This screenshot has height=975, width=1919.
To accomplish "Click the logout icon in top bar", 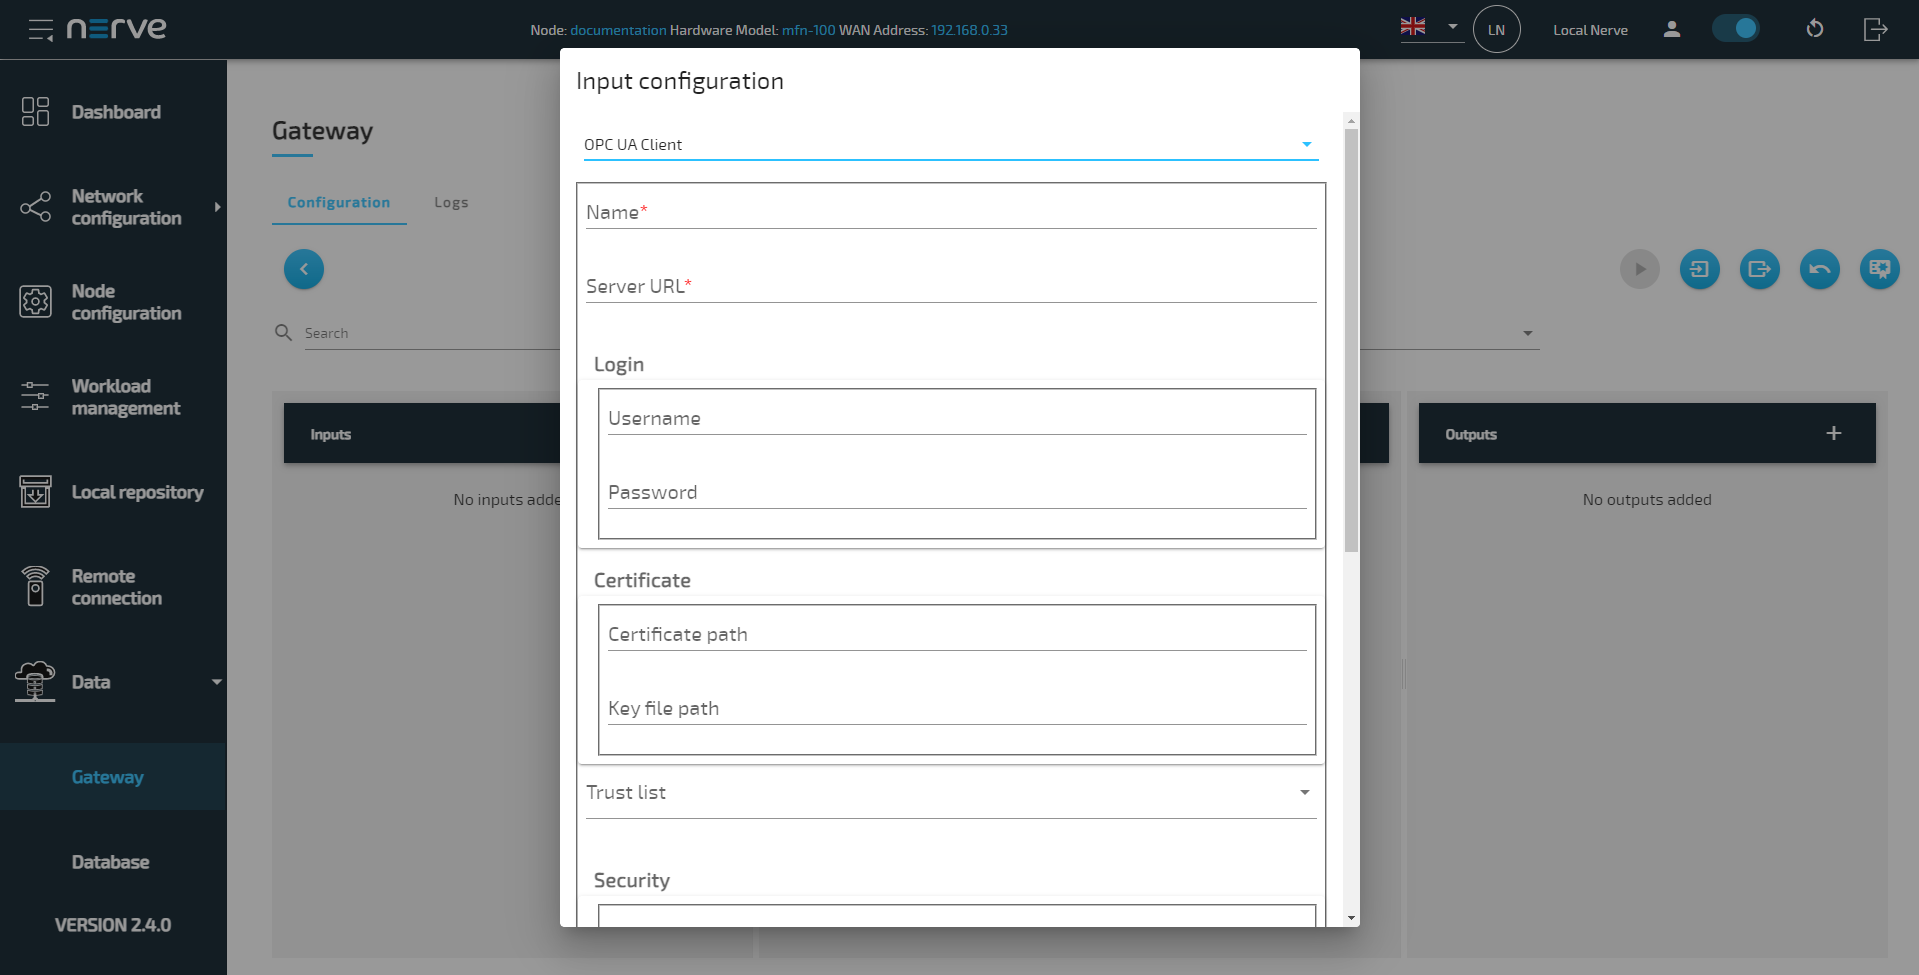I will pyautogui.click(x=1875, y=29).
